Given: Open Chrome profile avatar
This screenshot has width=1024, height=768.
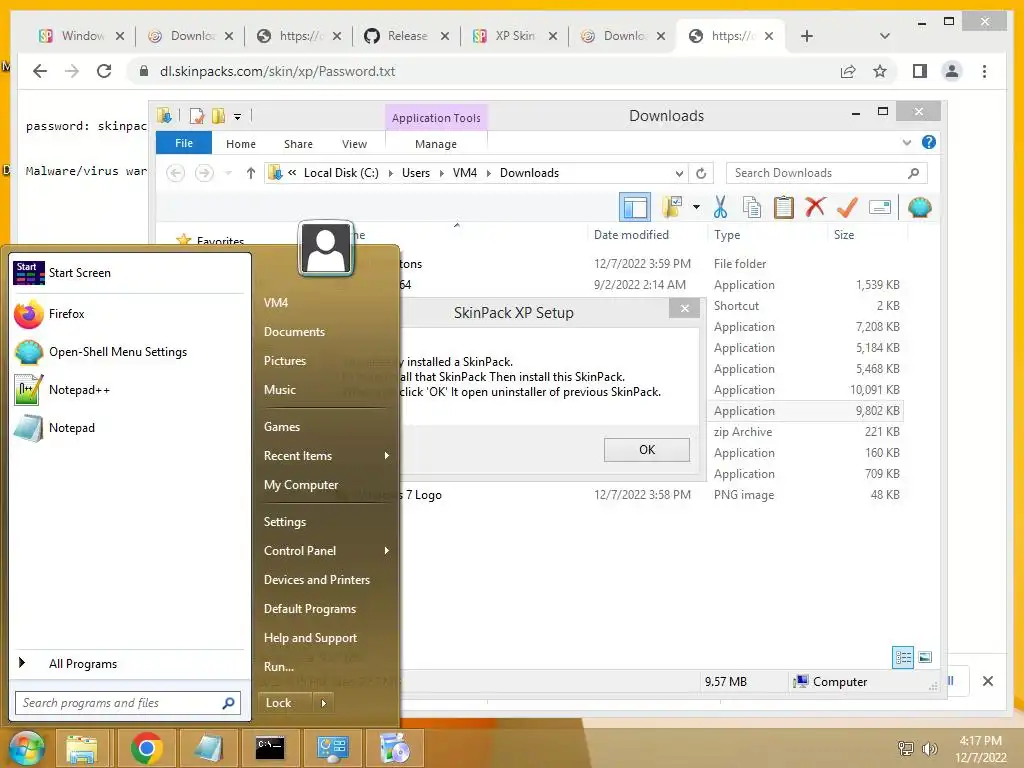Looking at the screenshot, I should [x=952, y=71].
